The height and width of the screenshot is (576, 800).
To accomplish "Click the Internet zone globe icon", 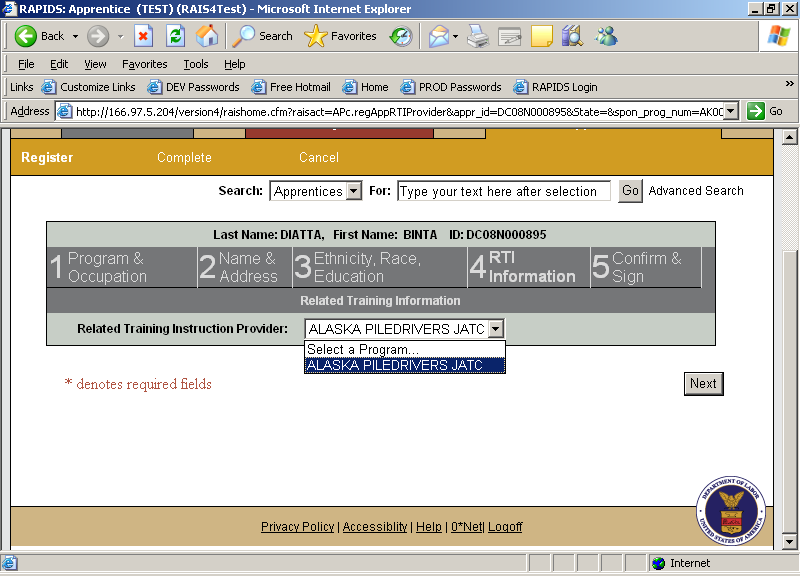I will pos(659,563).
